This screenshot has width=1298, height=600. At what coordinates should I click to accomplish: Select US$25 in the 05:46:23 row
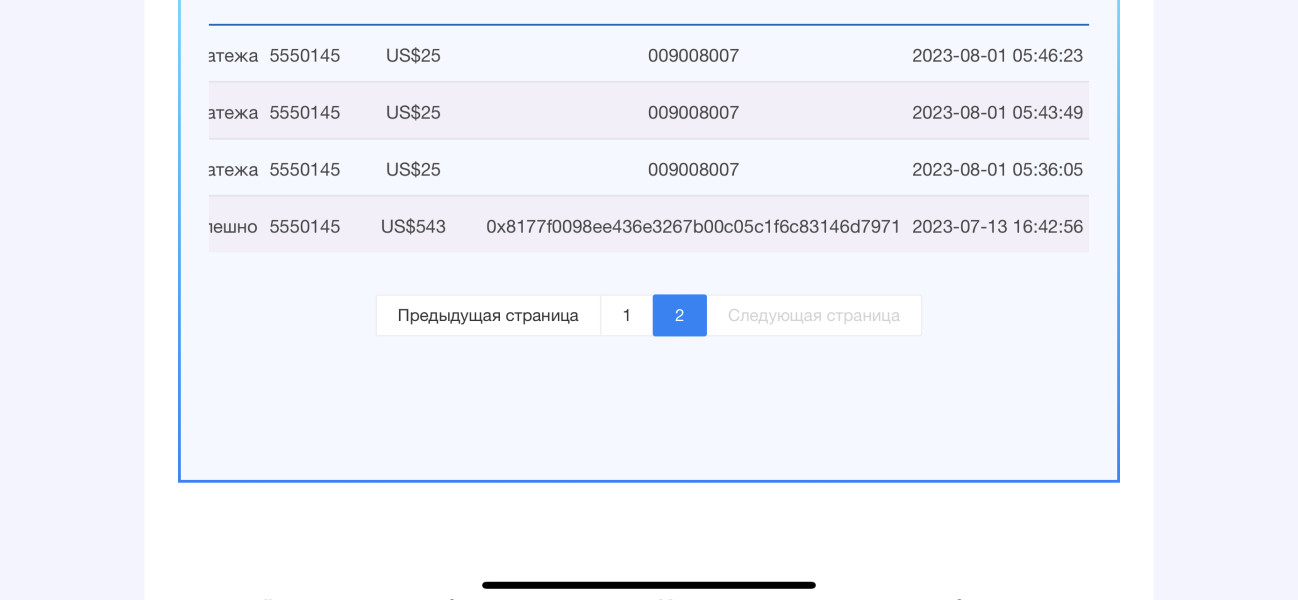point(413,55)
